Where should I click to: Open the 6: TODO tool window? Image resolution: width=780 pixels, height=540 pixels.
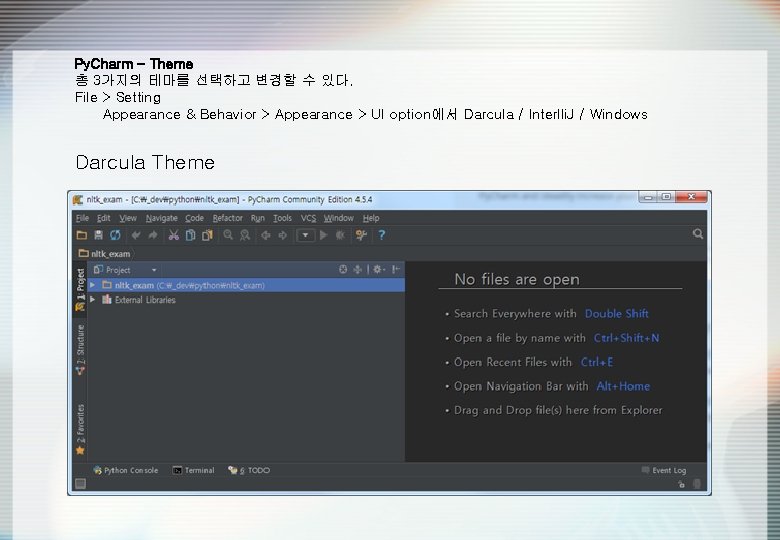coord(249,470)
